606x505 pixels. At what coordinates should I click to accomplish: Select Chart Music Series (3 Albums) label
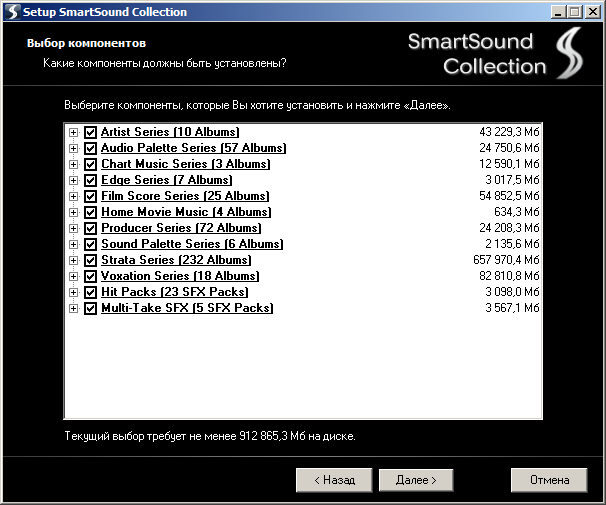[186, 164]
